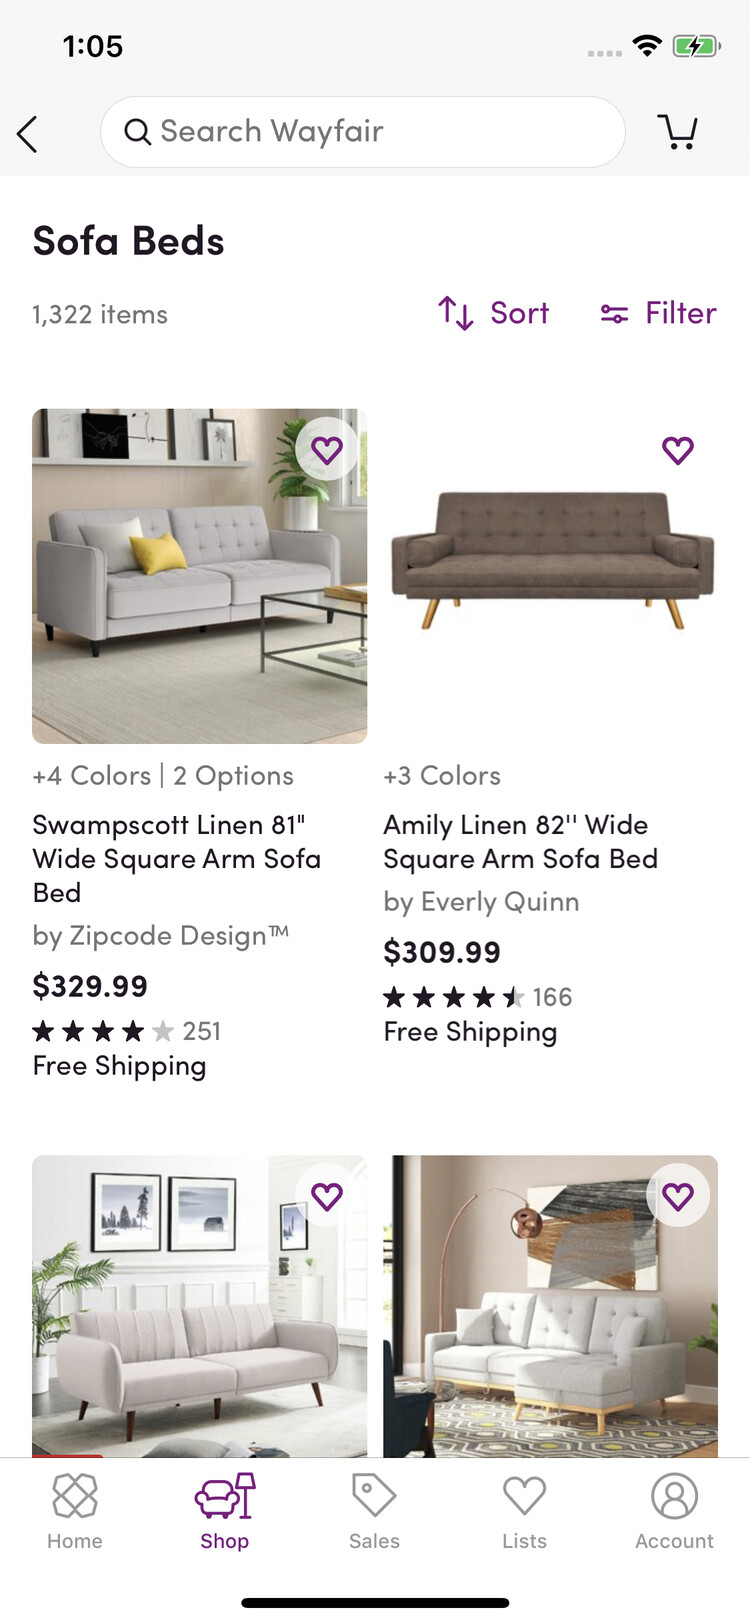View the Swampscott sofa product image
The width and height of the screenshot is (750, 1624).
coord(199,576)
